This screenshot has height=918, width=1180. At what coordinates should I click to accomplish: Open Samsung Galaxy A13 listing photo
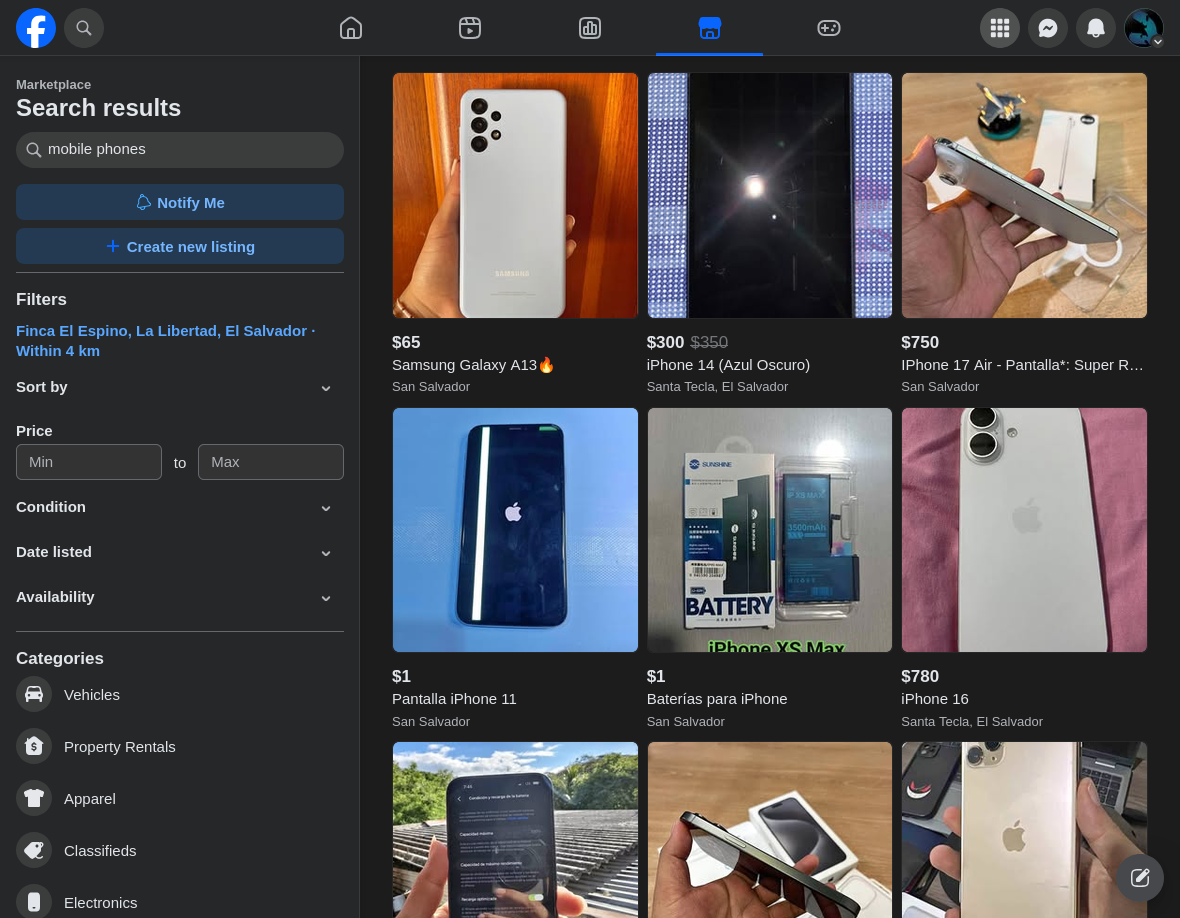click(x=515, y=196)
